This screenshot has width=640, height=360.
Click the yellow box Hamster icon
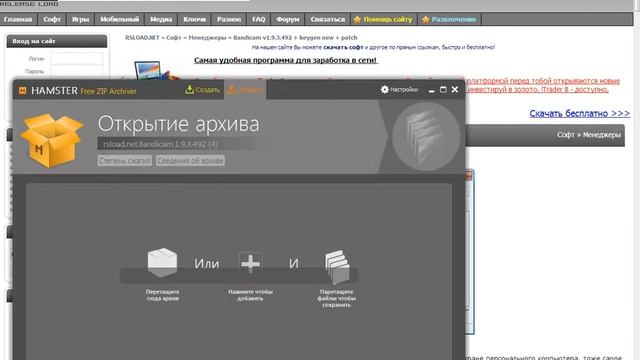[x=52, y=140]
